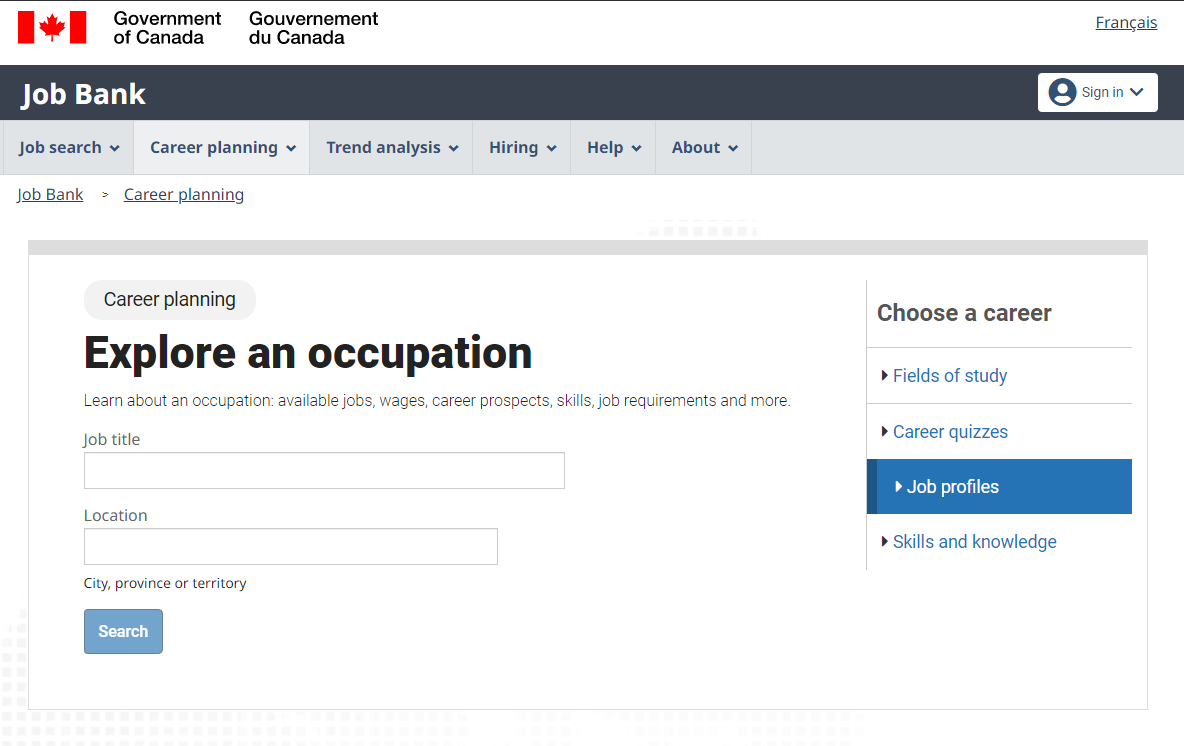
Task: Open the Hiring menu
Action: (522, 147)
